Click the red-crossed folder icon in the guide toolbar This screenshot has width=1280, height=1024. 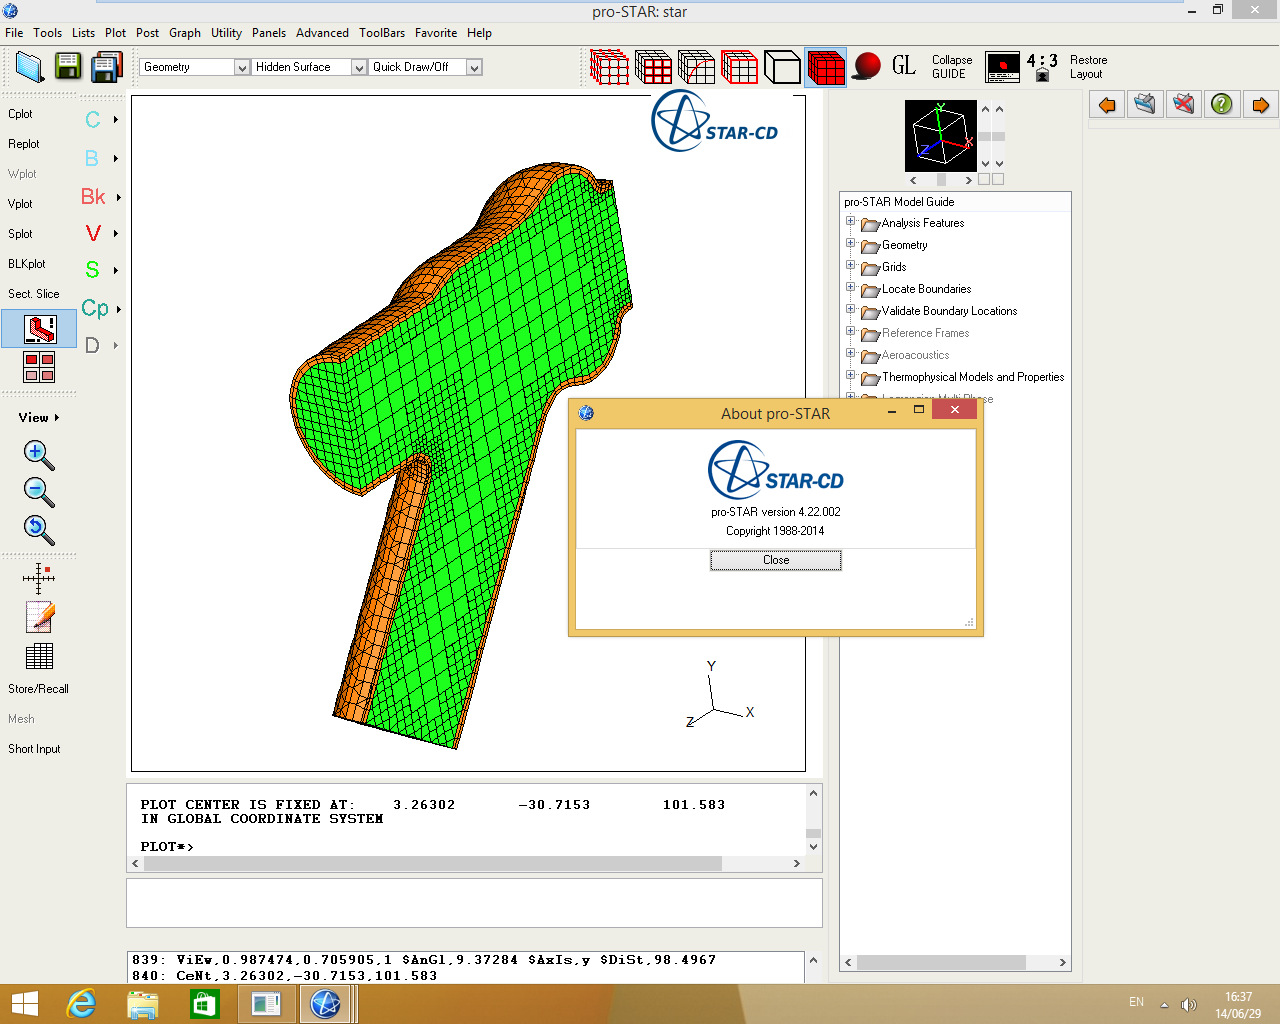[x=1183, y=104]
